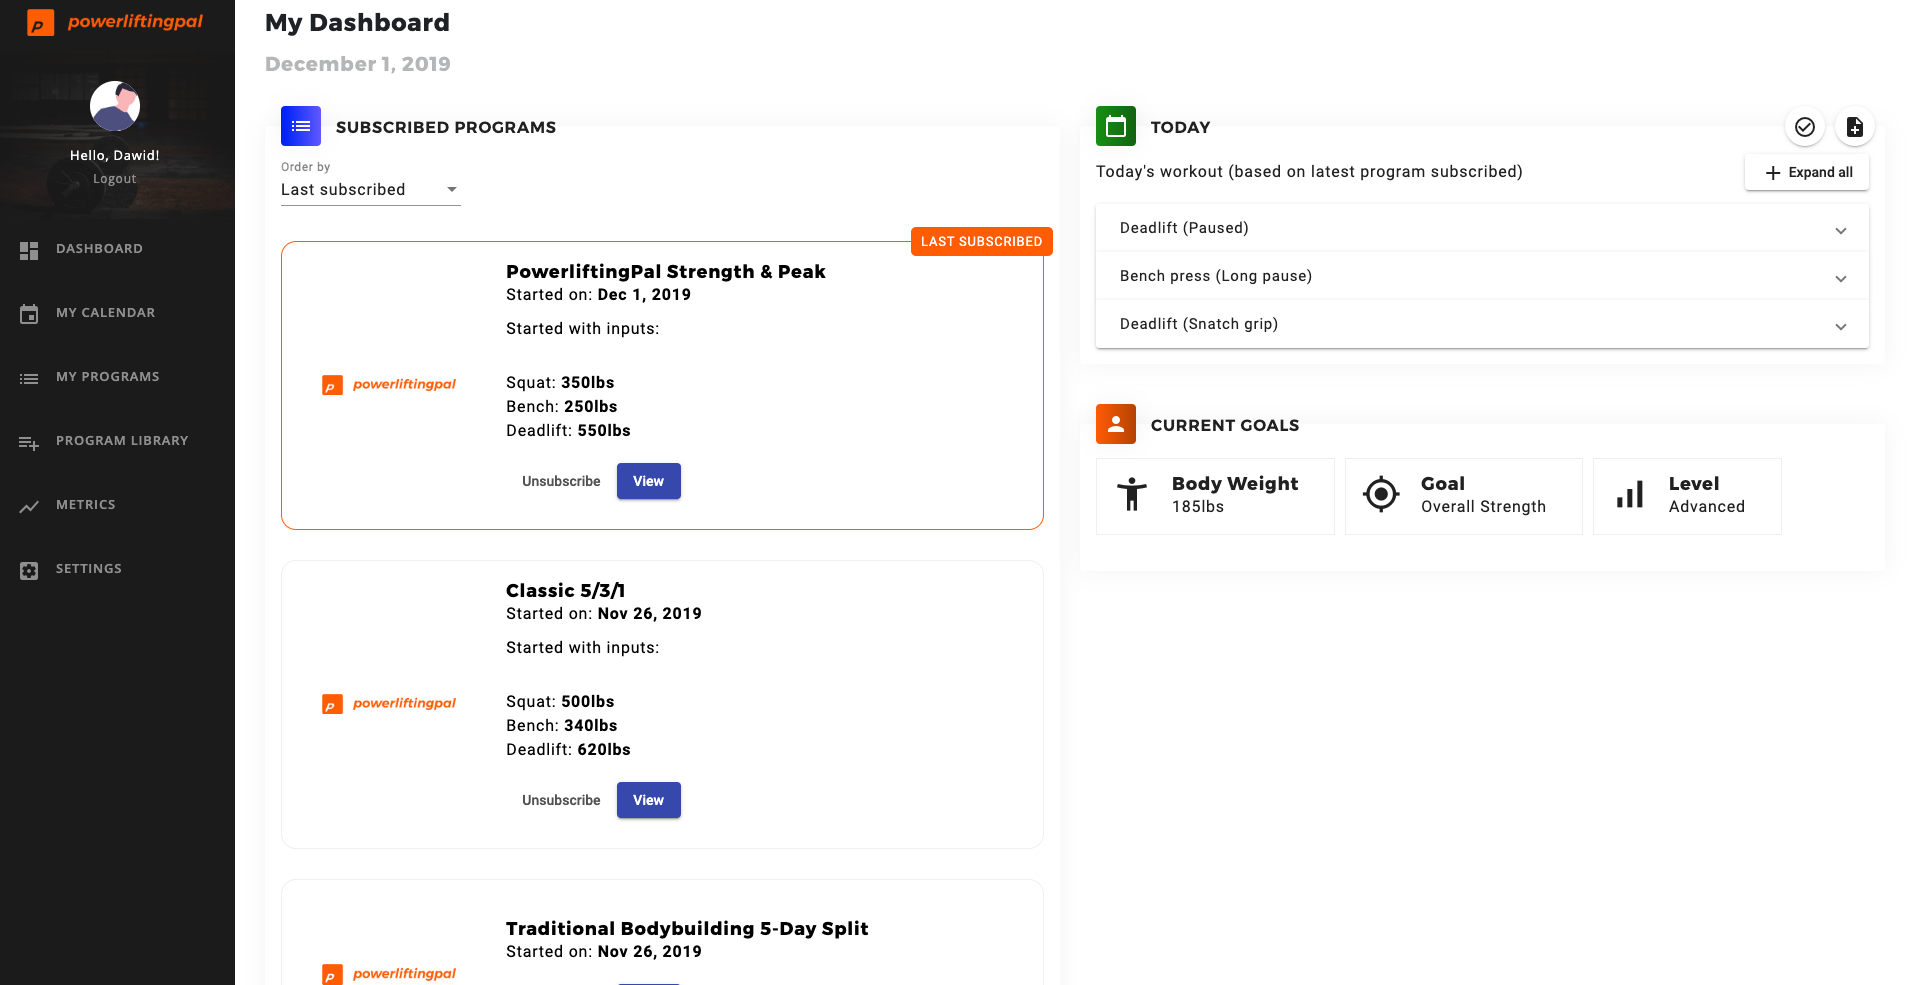Click Expand all button
The width and height of the screenshot is (1907, 985).
click(x=1807, y=172)
